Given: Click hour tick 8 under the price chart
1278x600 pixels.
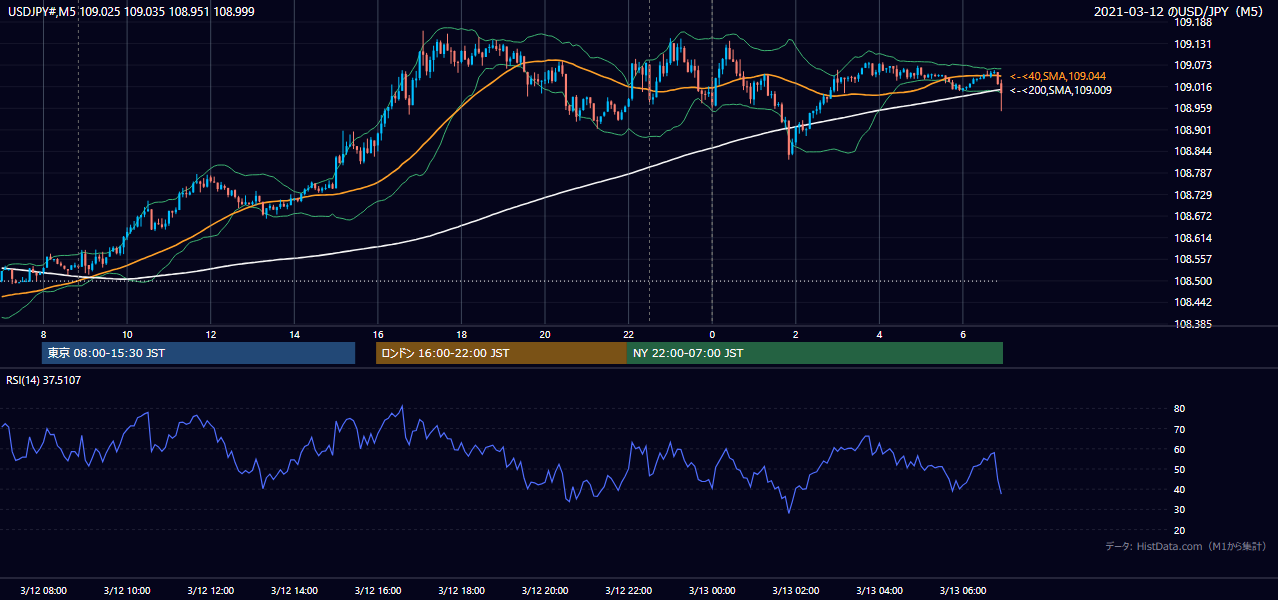Looking at the screenshot, I should (x=43, y=334).
